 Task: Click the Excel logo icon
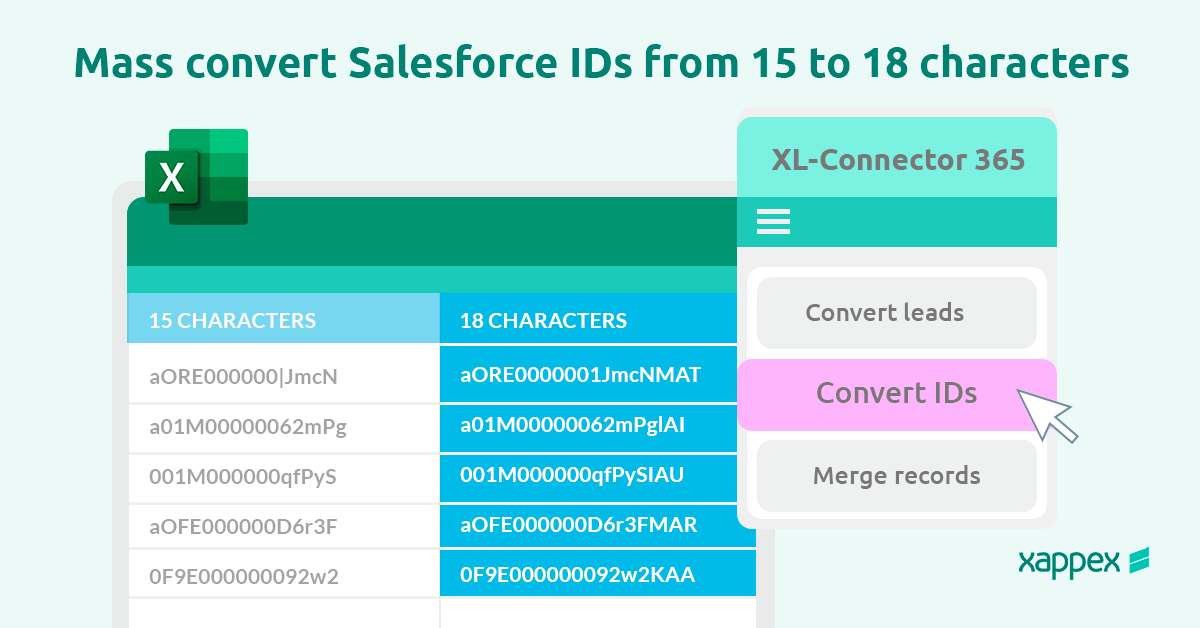(196, 177)
